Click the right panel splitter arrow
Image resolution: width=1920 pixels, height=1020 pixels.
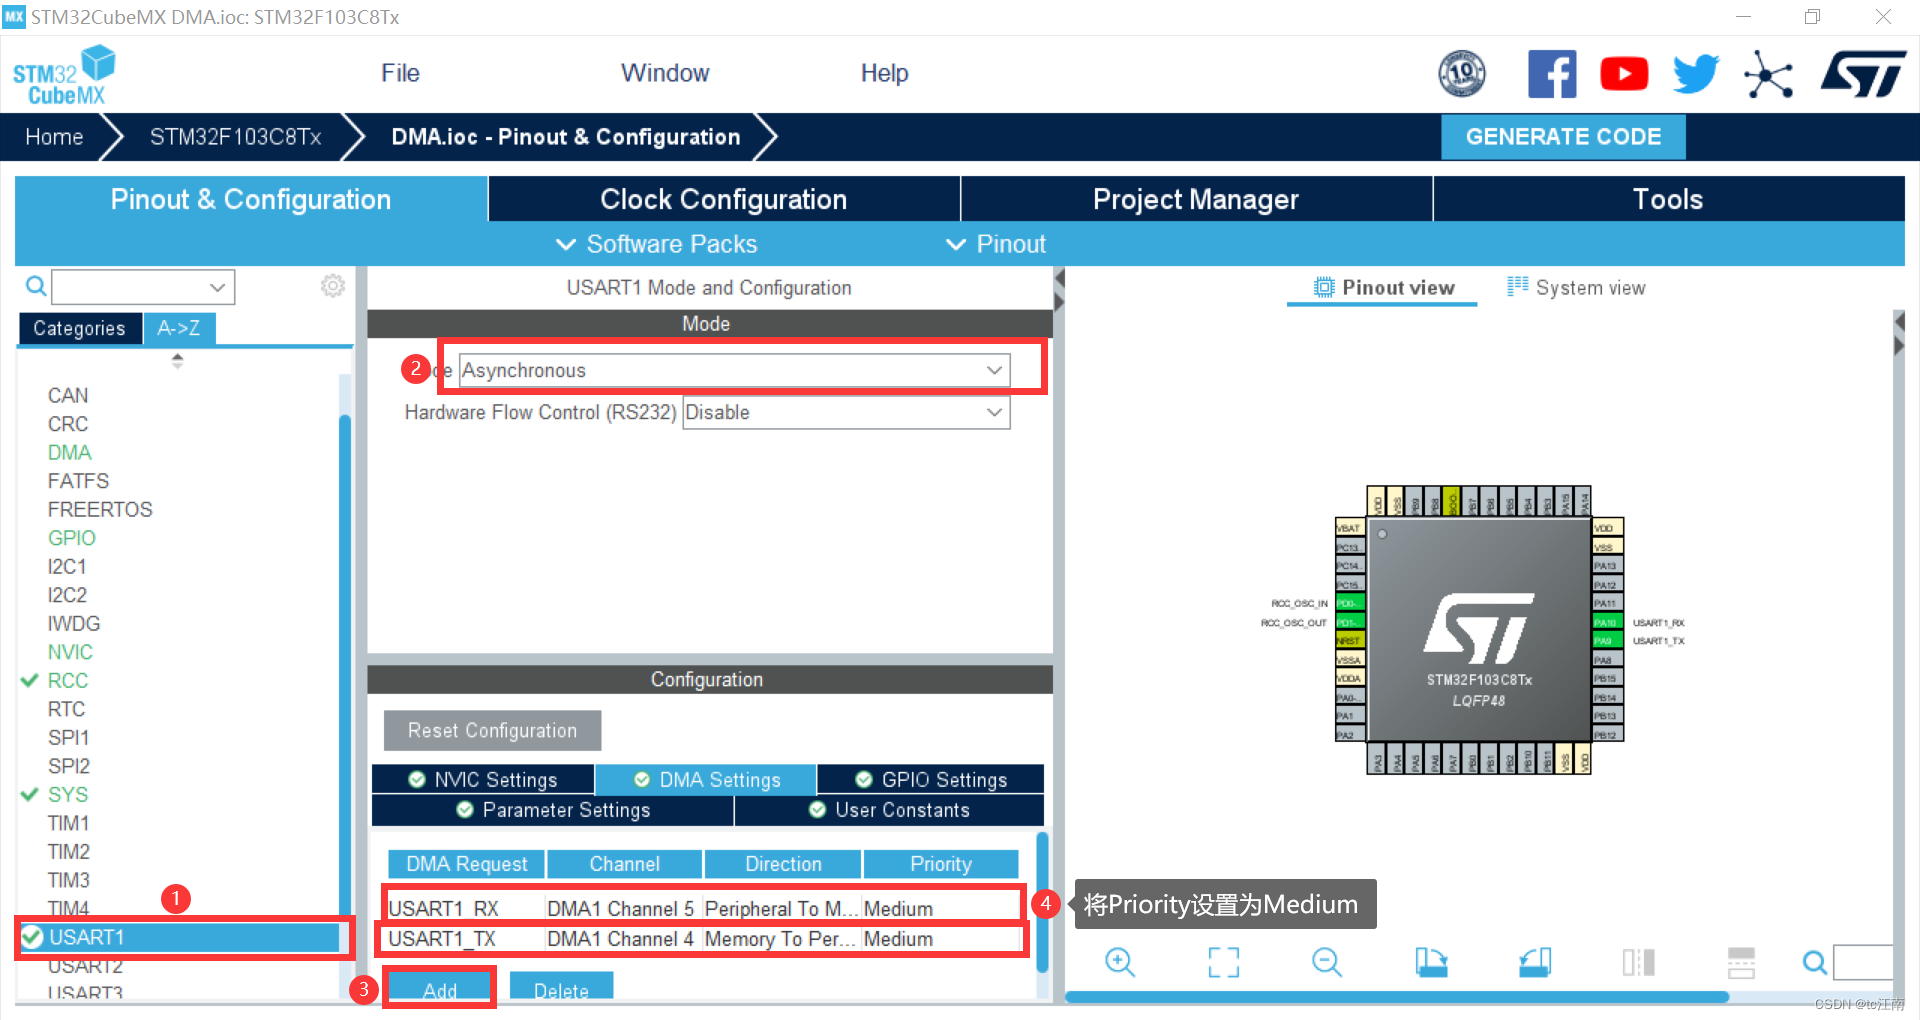tap(1900, 322)
